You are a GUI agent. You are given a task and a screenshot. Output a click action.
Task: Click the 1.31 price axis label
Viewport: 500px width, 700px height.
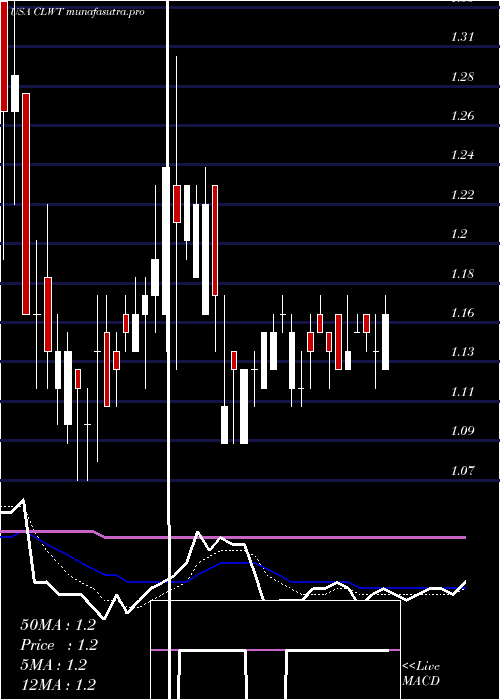point(462,37)
